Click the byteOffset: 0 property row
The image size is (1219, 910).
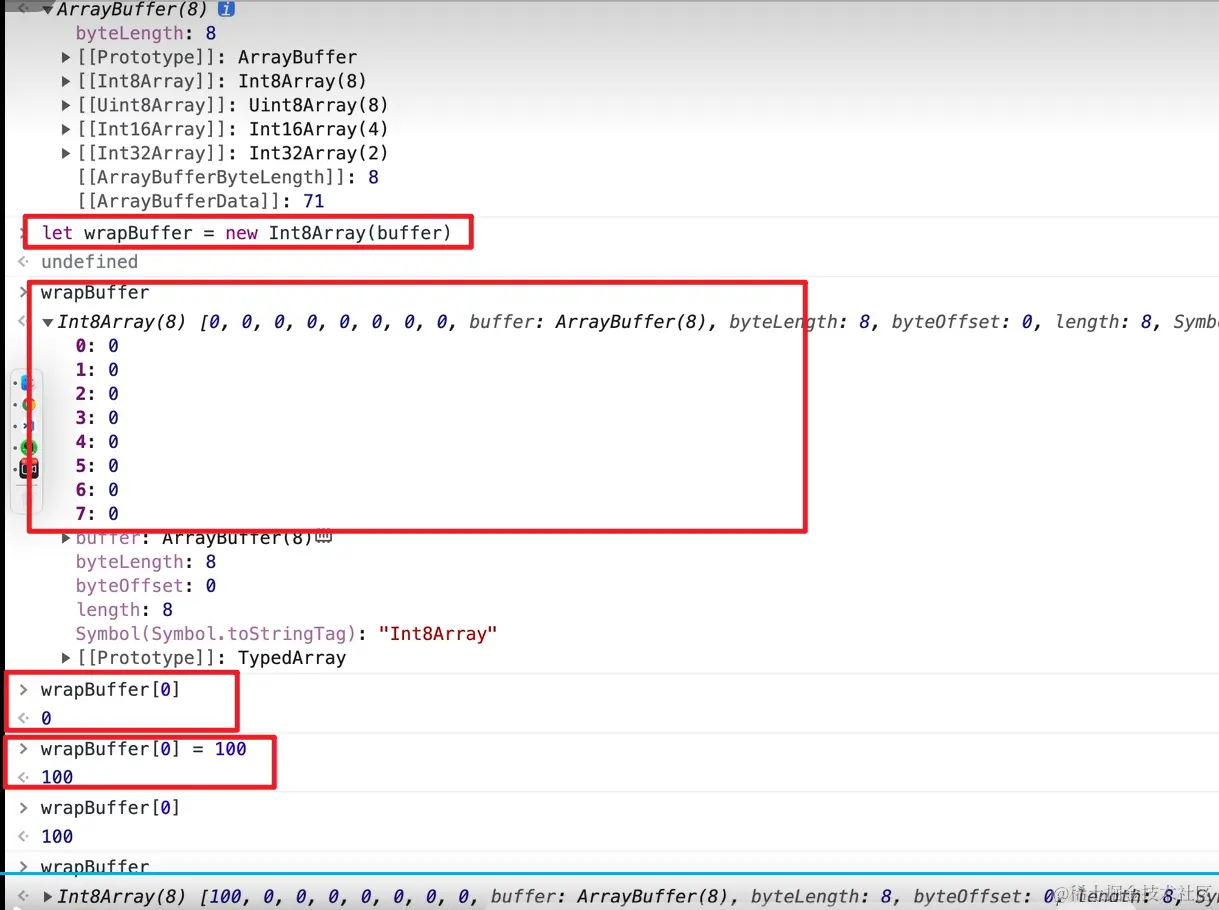146,586
